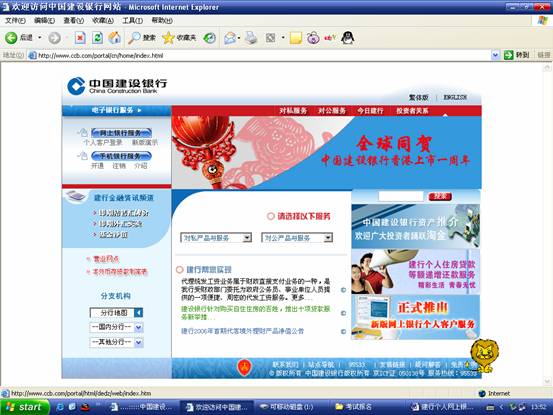Stop page loading with red X icon
This screenshot has width=553, height=415.
(x=80, y=38)
